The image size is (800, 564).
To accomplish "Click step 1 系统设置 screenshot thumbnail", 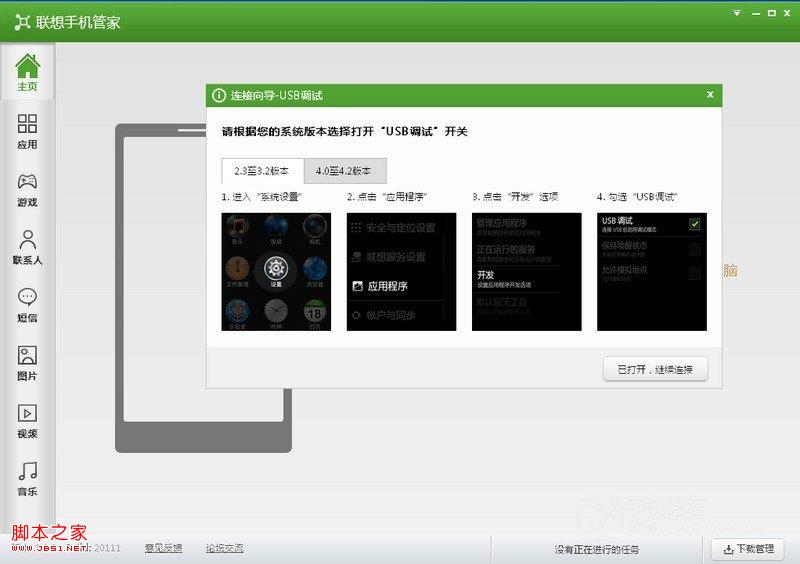I will tap(276, 272).
